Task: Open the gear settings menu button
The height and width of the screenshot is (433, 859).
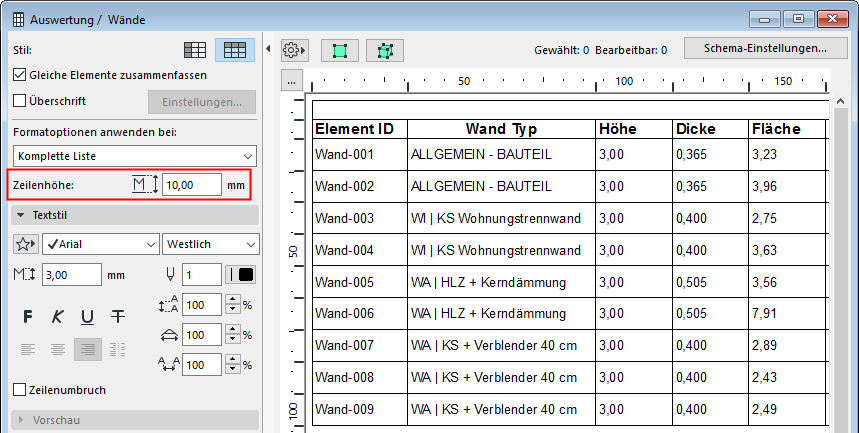Action: (x=294, y=50)
